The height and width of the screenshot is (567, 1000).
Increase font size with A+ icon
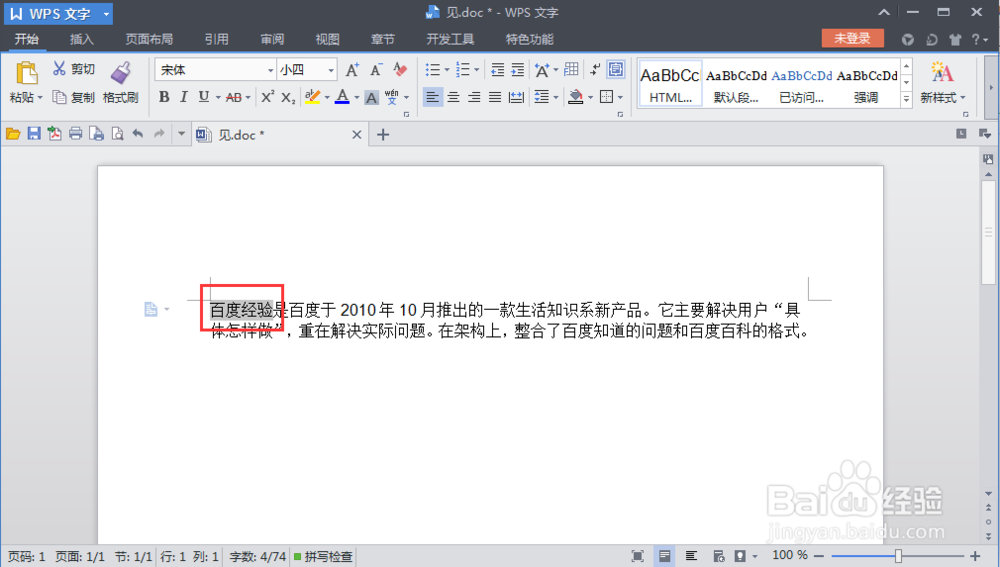point(352,70)
